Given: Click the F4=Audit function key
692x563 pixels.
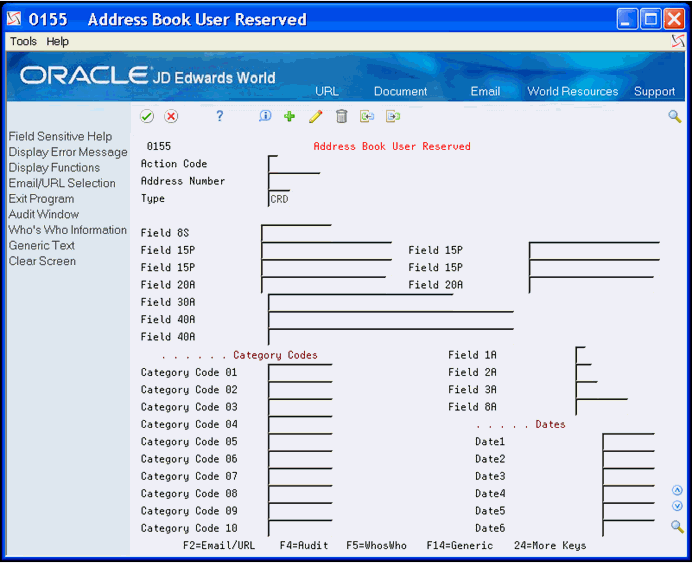Looking at the screenshot, I should click(x=304, y=545).
